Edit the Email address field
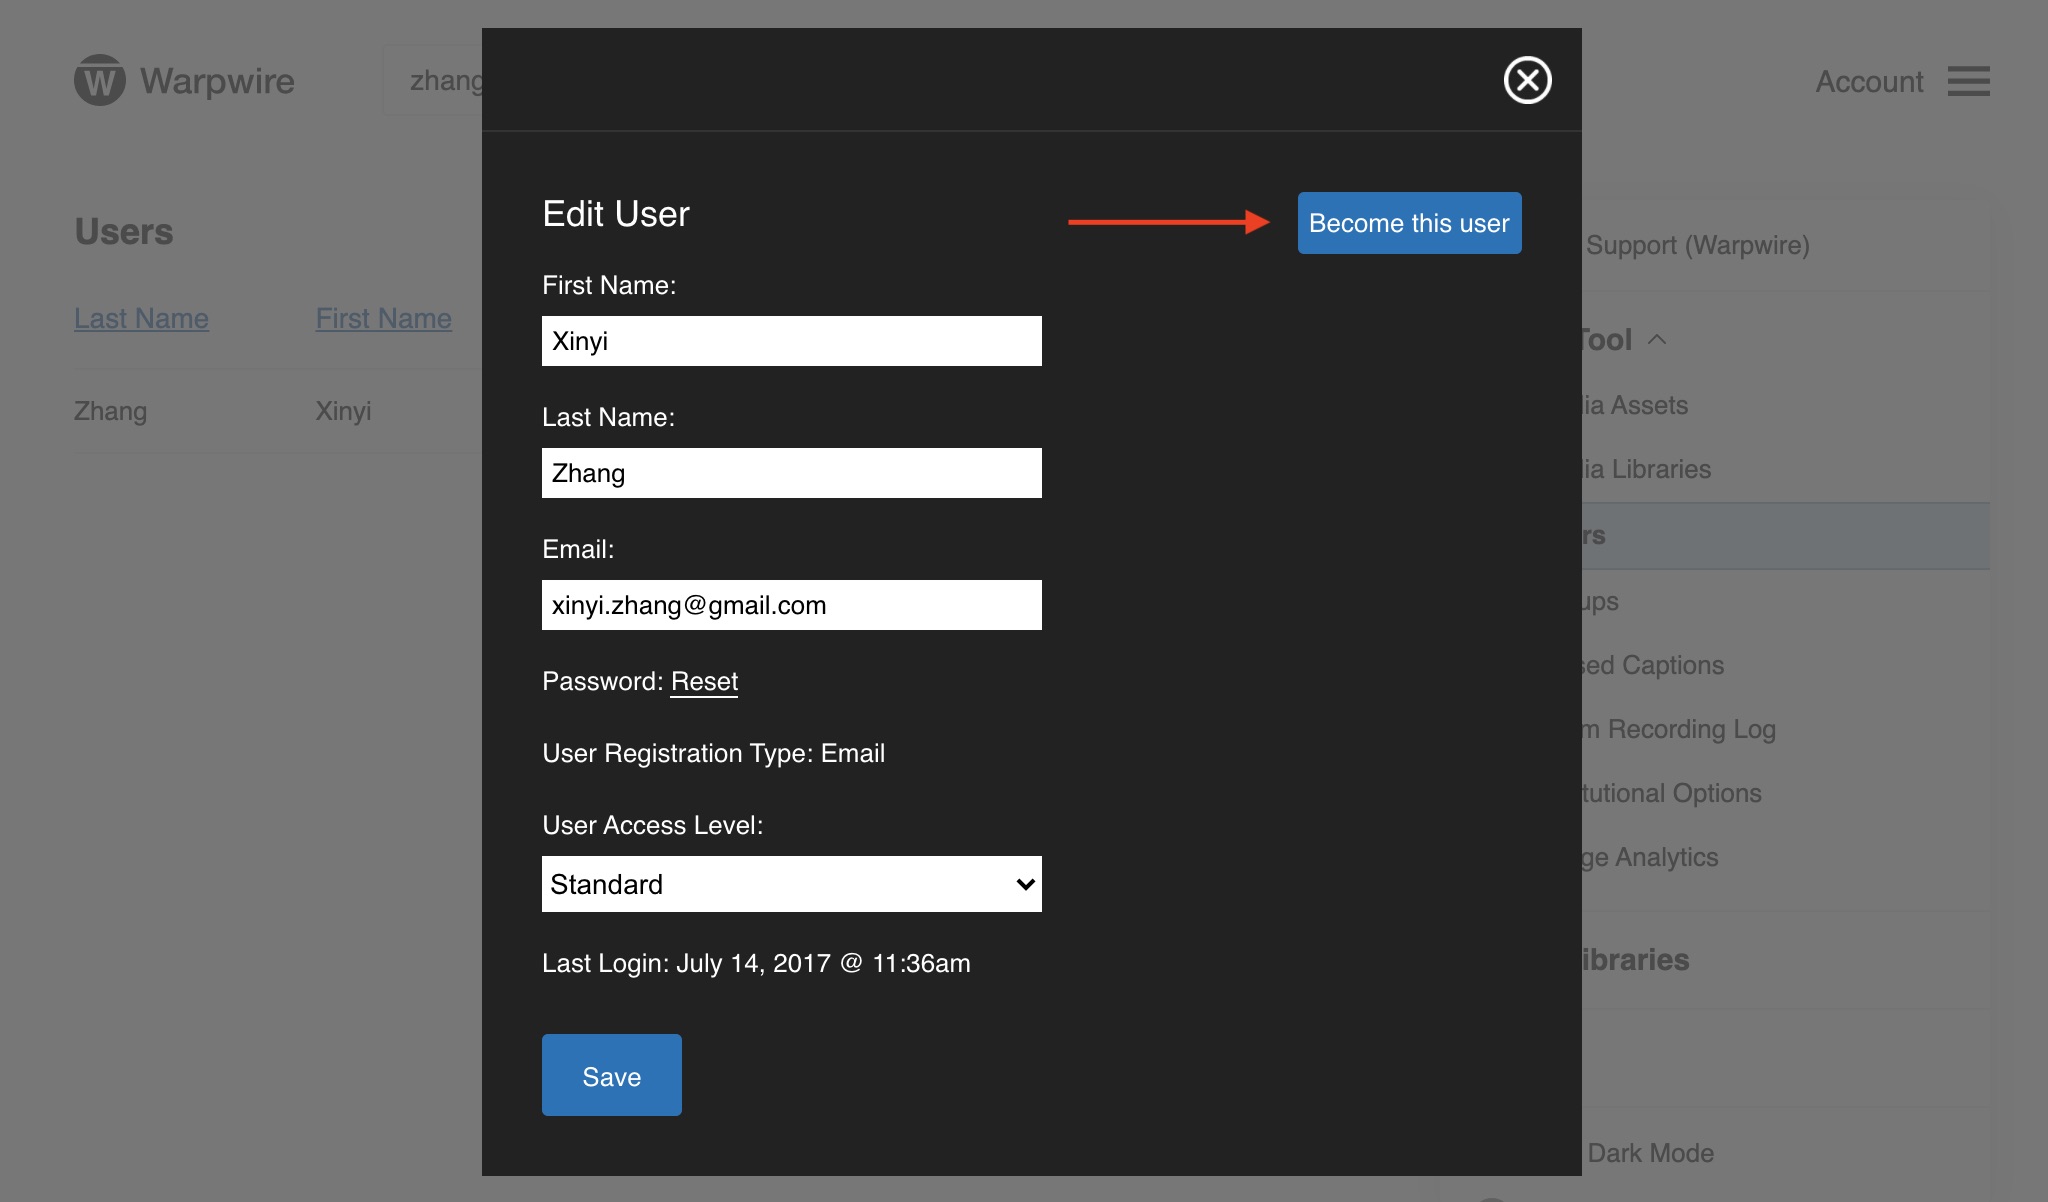Viewport: 2048px width, 1202px height. point(791,605)
